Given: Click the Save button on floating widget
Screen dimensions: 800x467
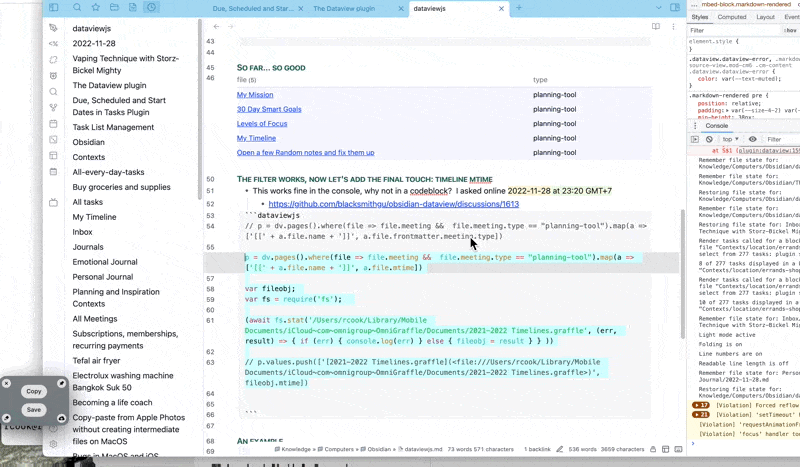Looking at the screenshot, I should pyautogui.click(x=34, y=410).
